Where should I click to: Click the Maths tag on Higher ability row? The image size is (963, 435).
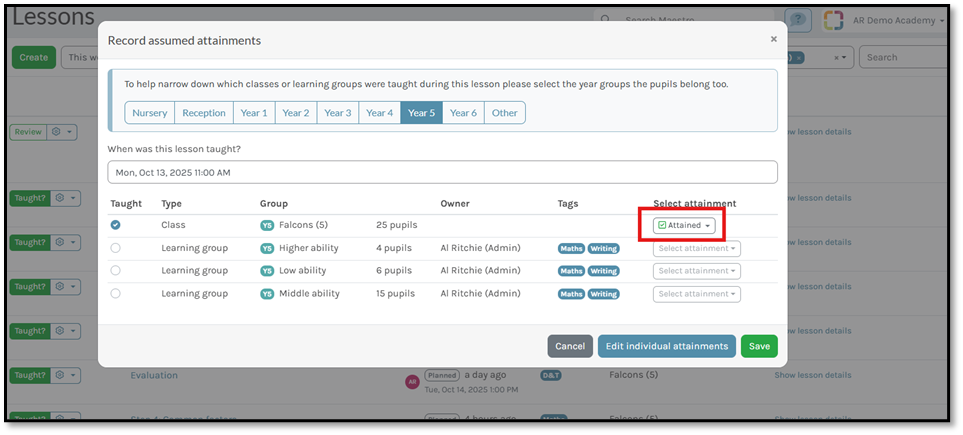[571, 248]
